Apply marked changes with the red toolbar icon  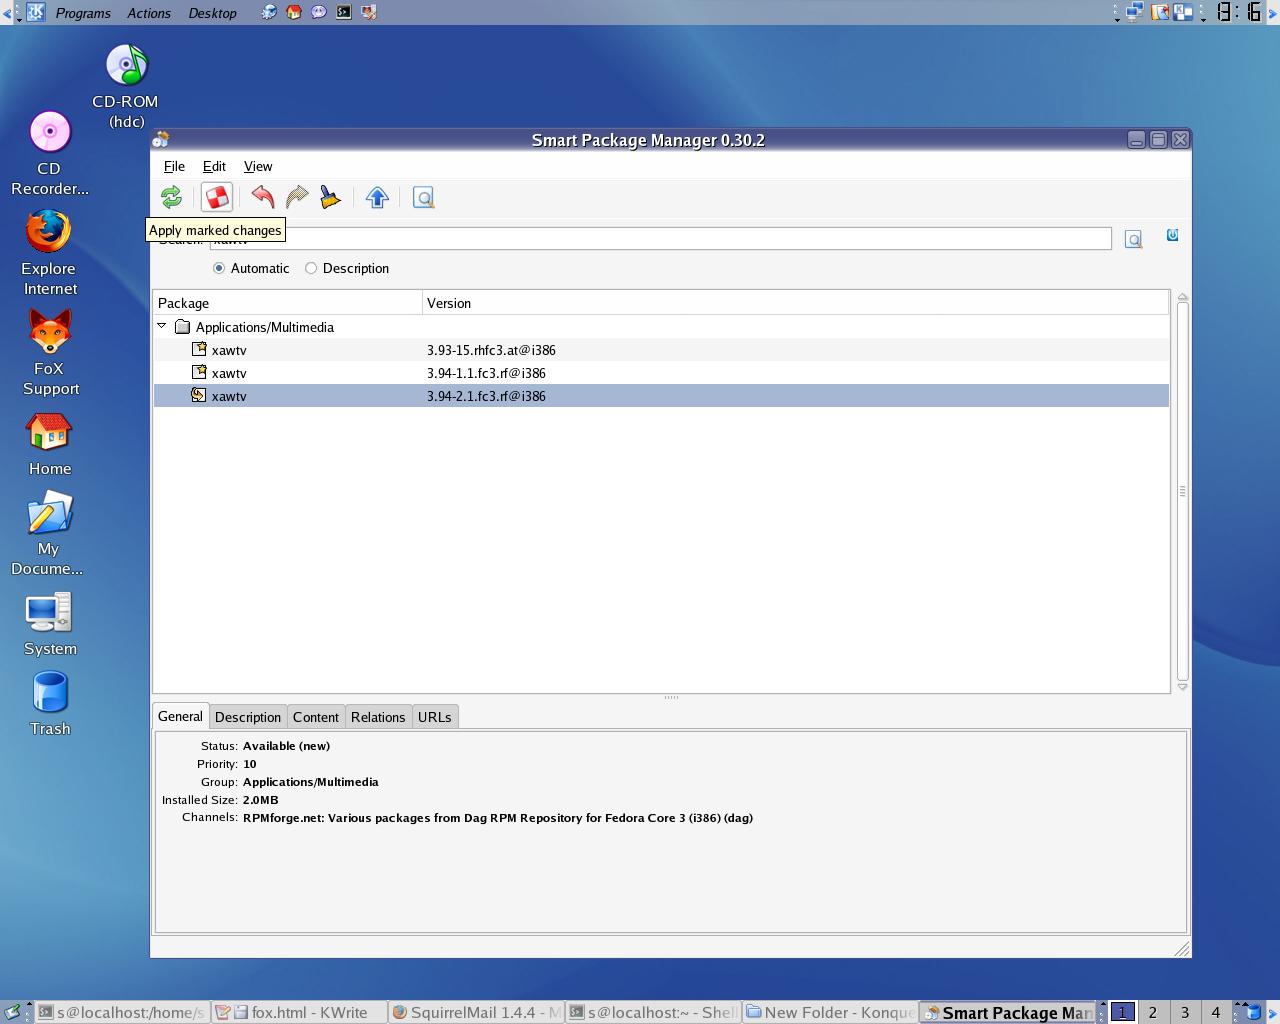tap(217, 198)
